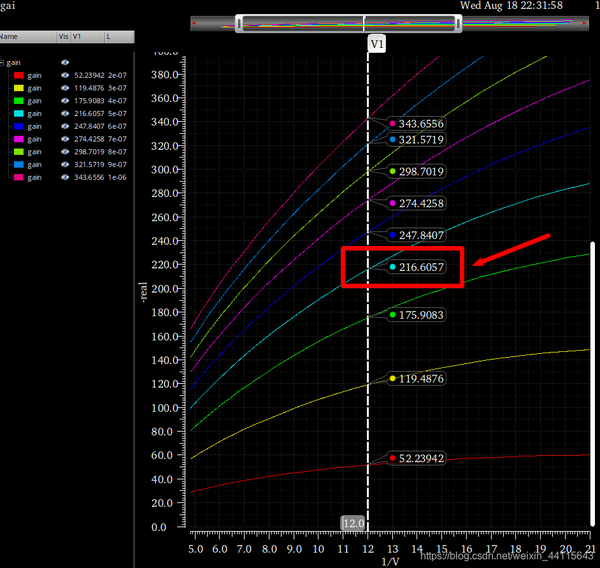The width and height of the screenshot is (600, 568).
Task: Select the 216.6057 marker data label
Action: [421, 268]
